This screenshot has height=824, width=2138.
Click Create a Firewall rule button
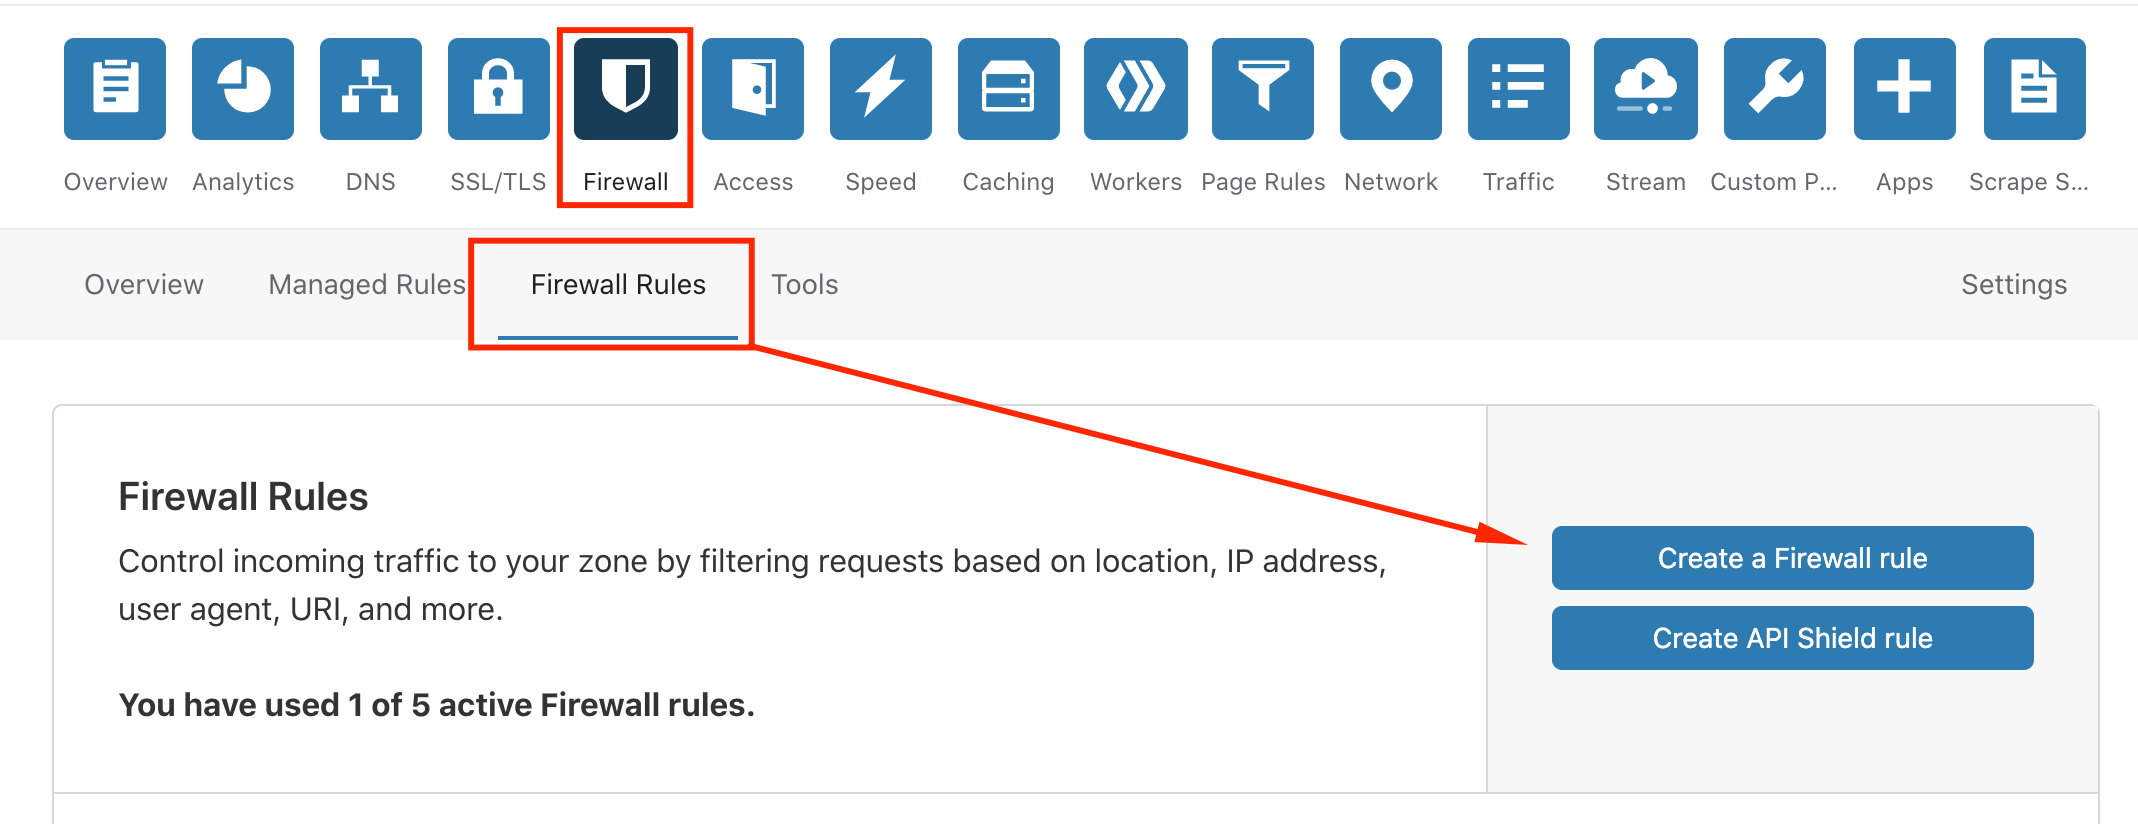(1792, 558)
